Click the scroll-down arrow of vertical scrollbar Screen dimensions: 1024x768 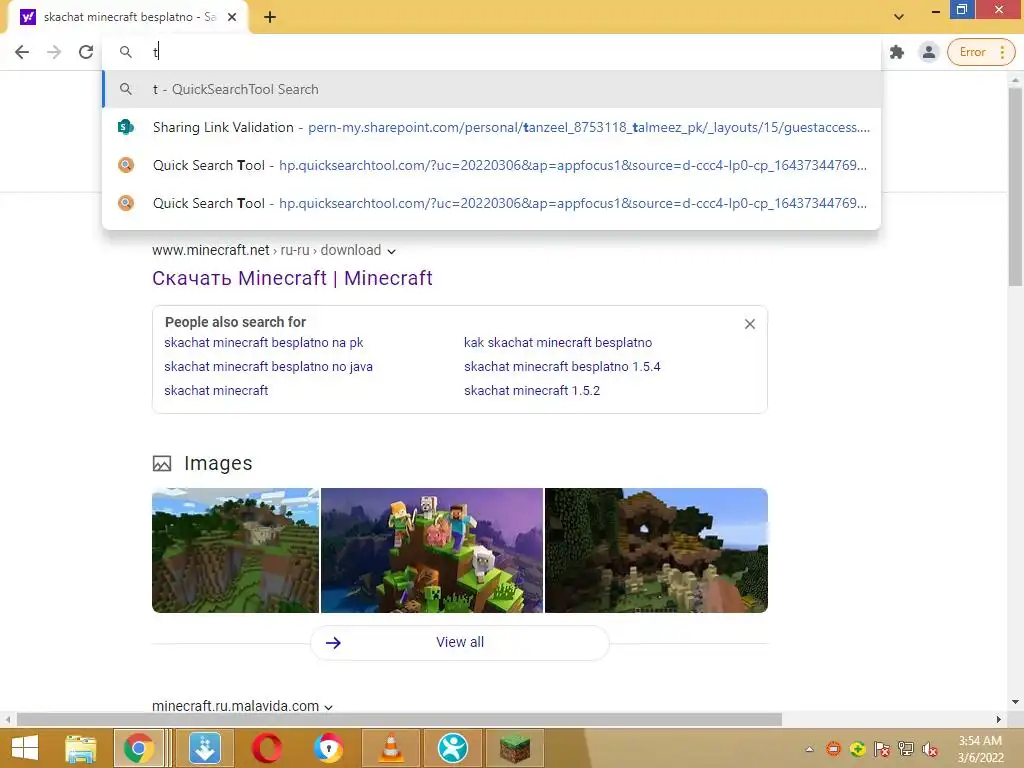tap(1015, 703)
